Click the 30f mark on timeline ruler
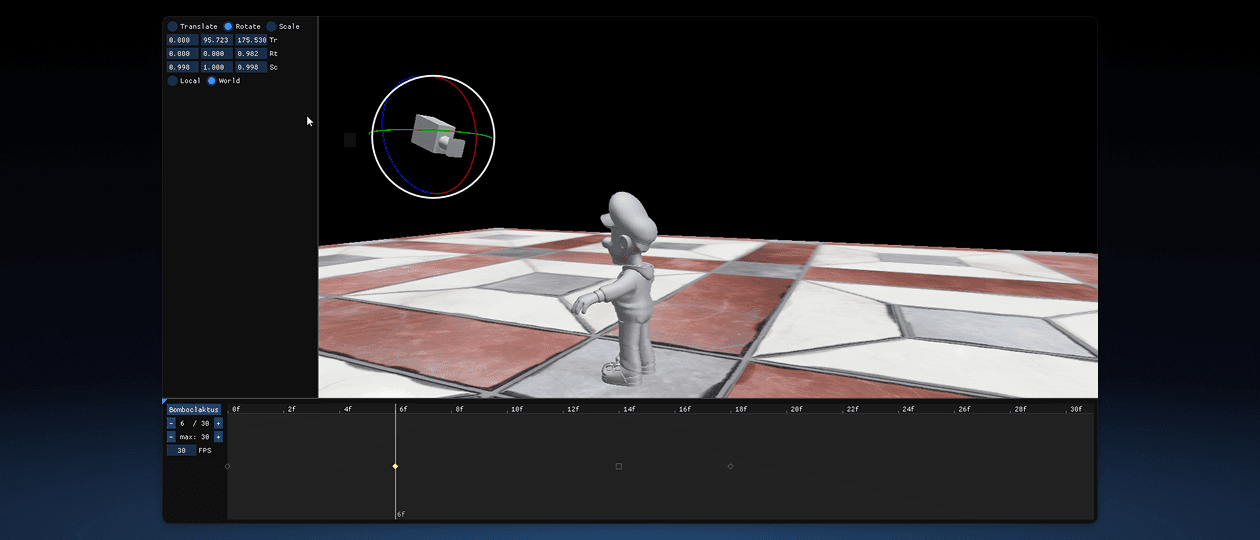Image resolution: width=1260 pixels, height=540 pixels. pos(1076,409)
